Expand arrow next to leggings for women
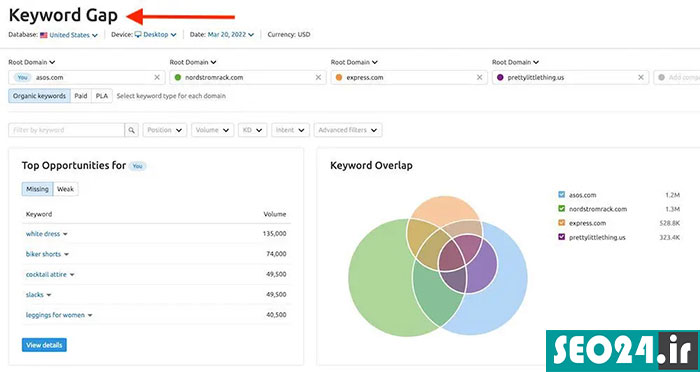 click(90, 315)
